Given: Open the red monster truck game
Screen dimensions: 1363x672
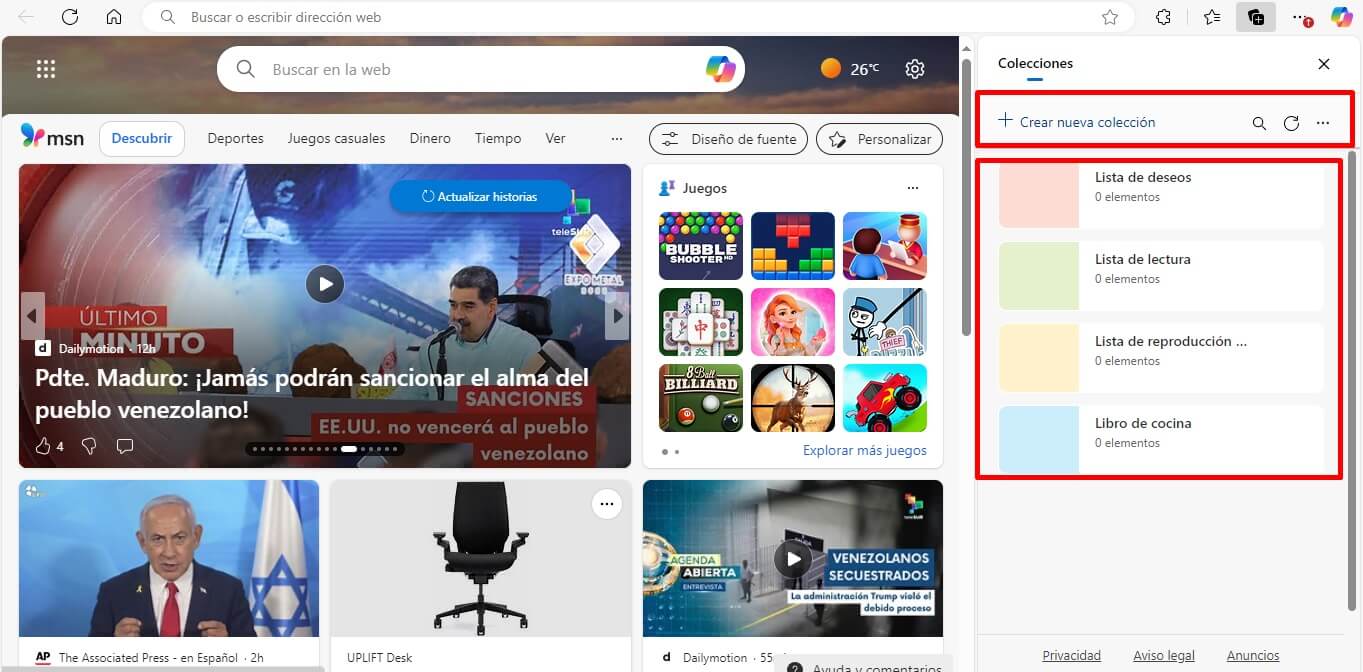Looking at the screenshot, I should (x=885, y=398).
